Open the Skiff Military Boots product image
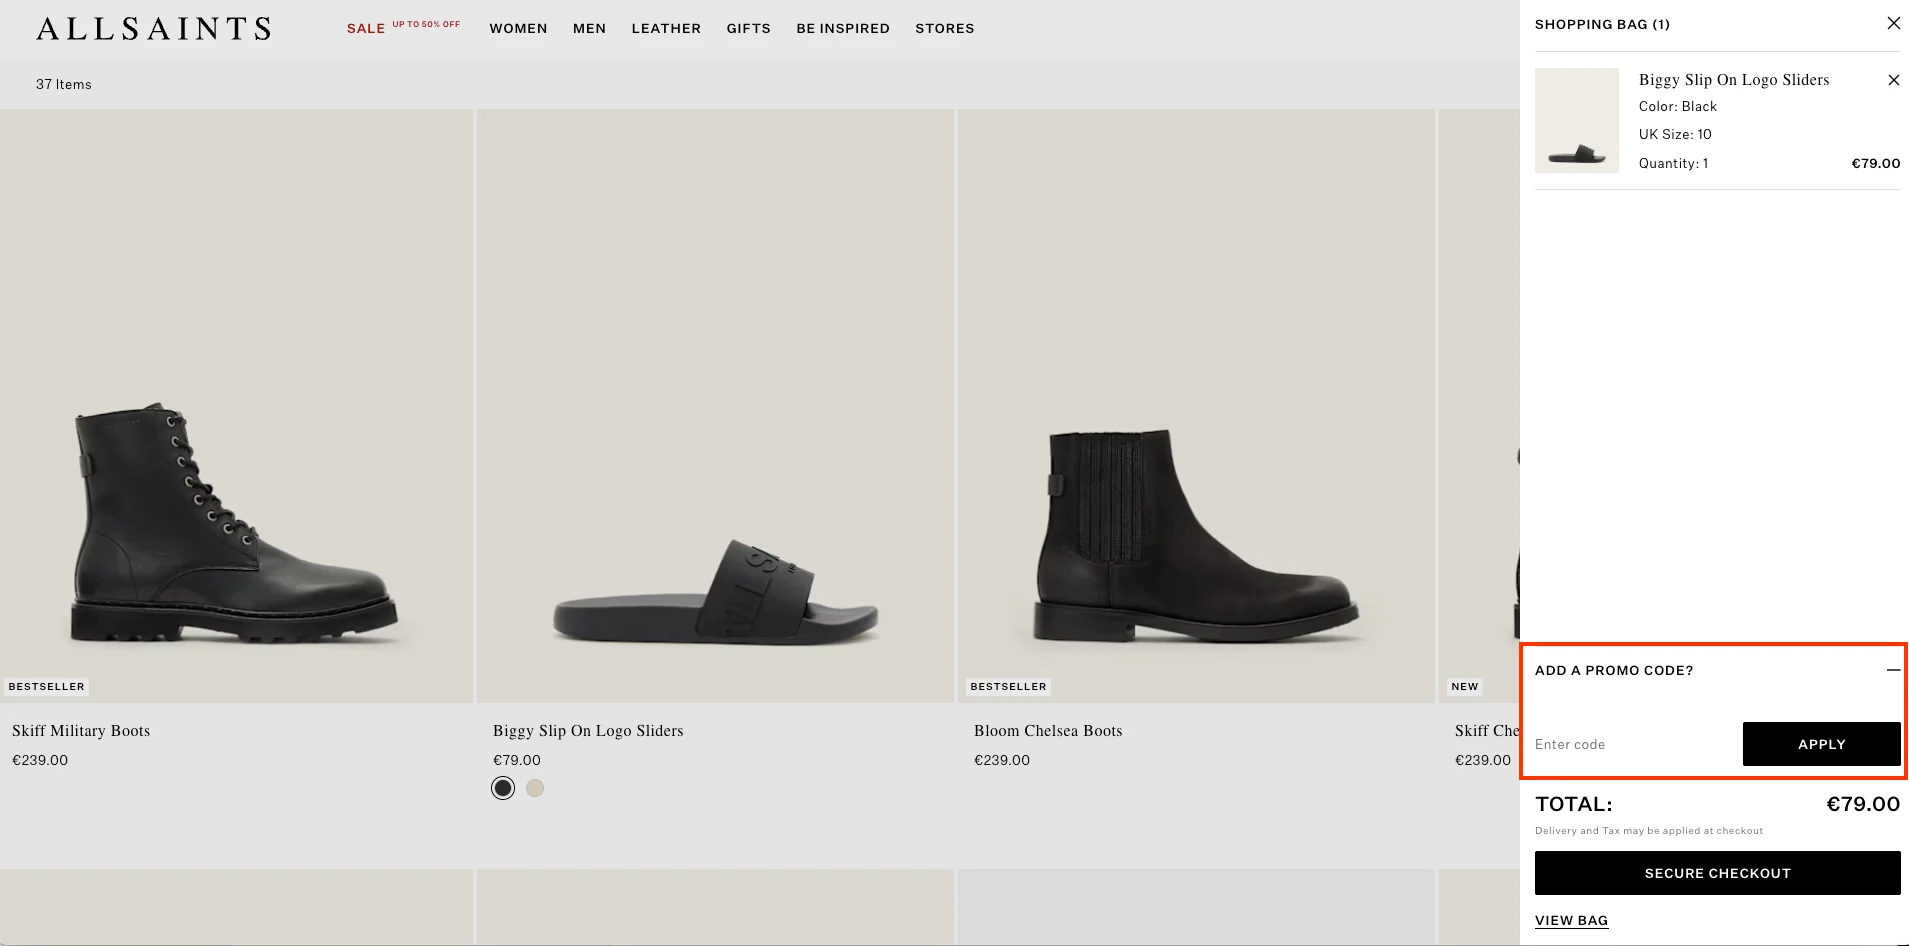Screen dimensions: 1909x946 (x=236, y=406)
